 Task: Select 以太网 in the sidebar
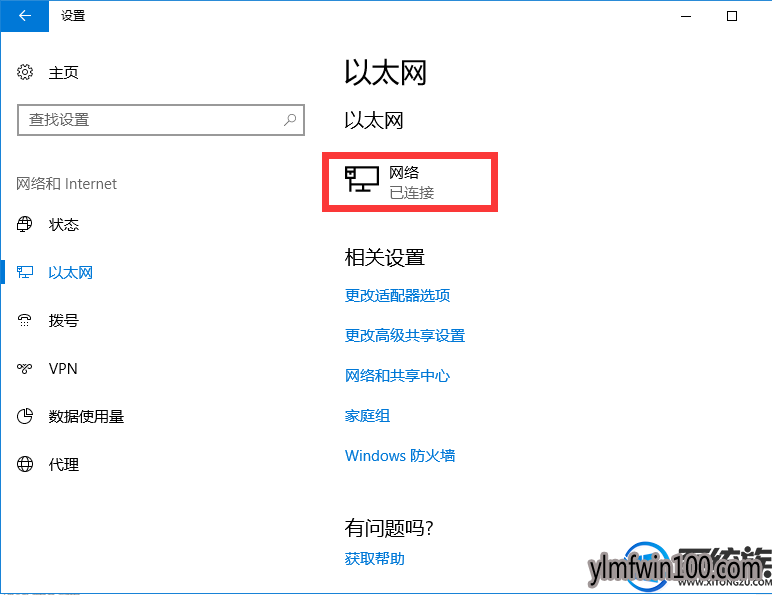[x=70, y=272]
